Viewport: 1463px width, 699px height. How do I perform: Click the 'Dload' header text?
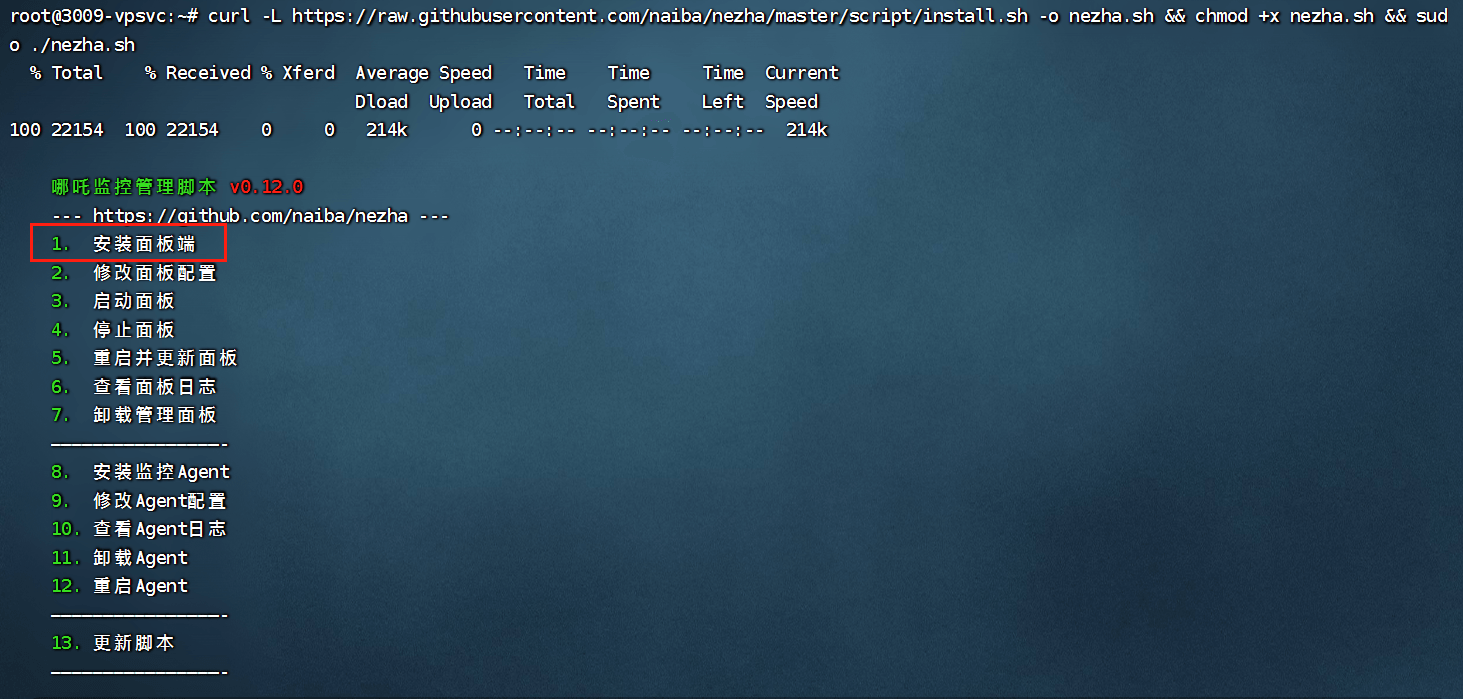point(381,102)
